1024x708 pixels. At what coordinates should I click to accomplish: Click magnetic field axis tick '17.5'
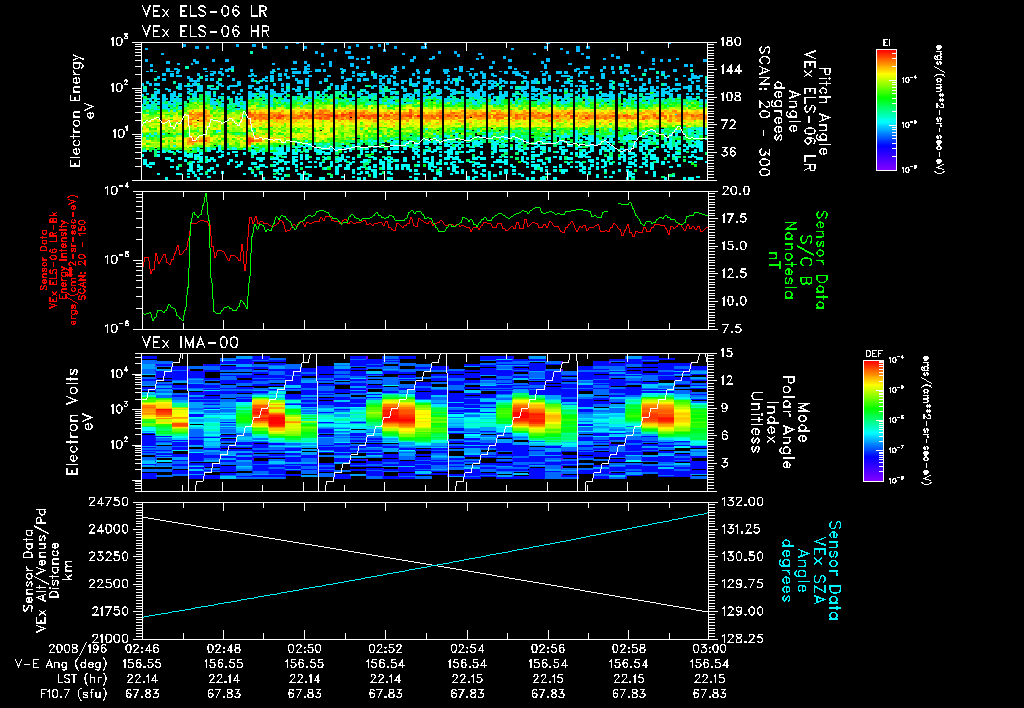click(x=734, y=219)
